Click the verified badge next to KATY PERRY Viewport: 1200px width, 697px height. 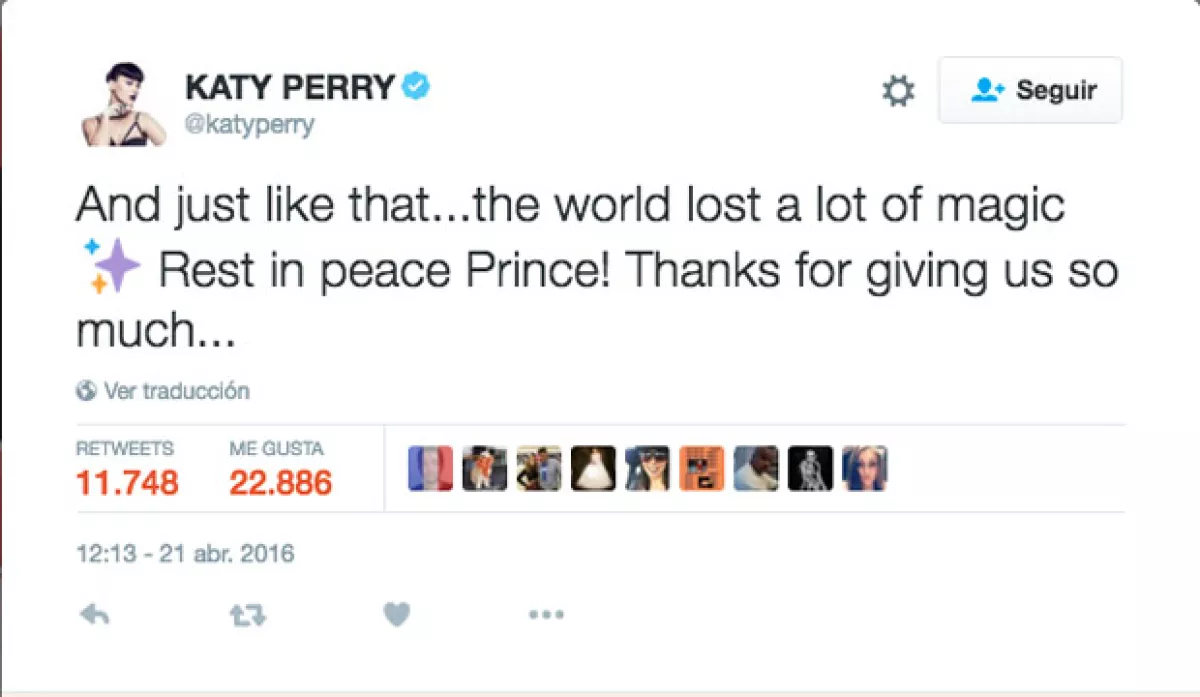416,87
